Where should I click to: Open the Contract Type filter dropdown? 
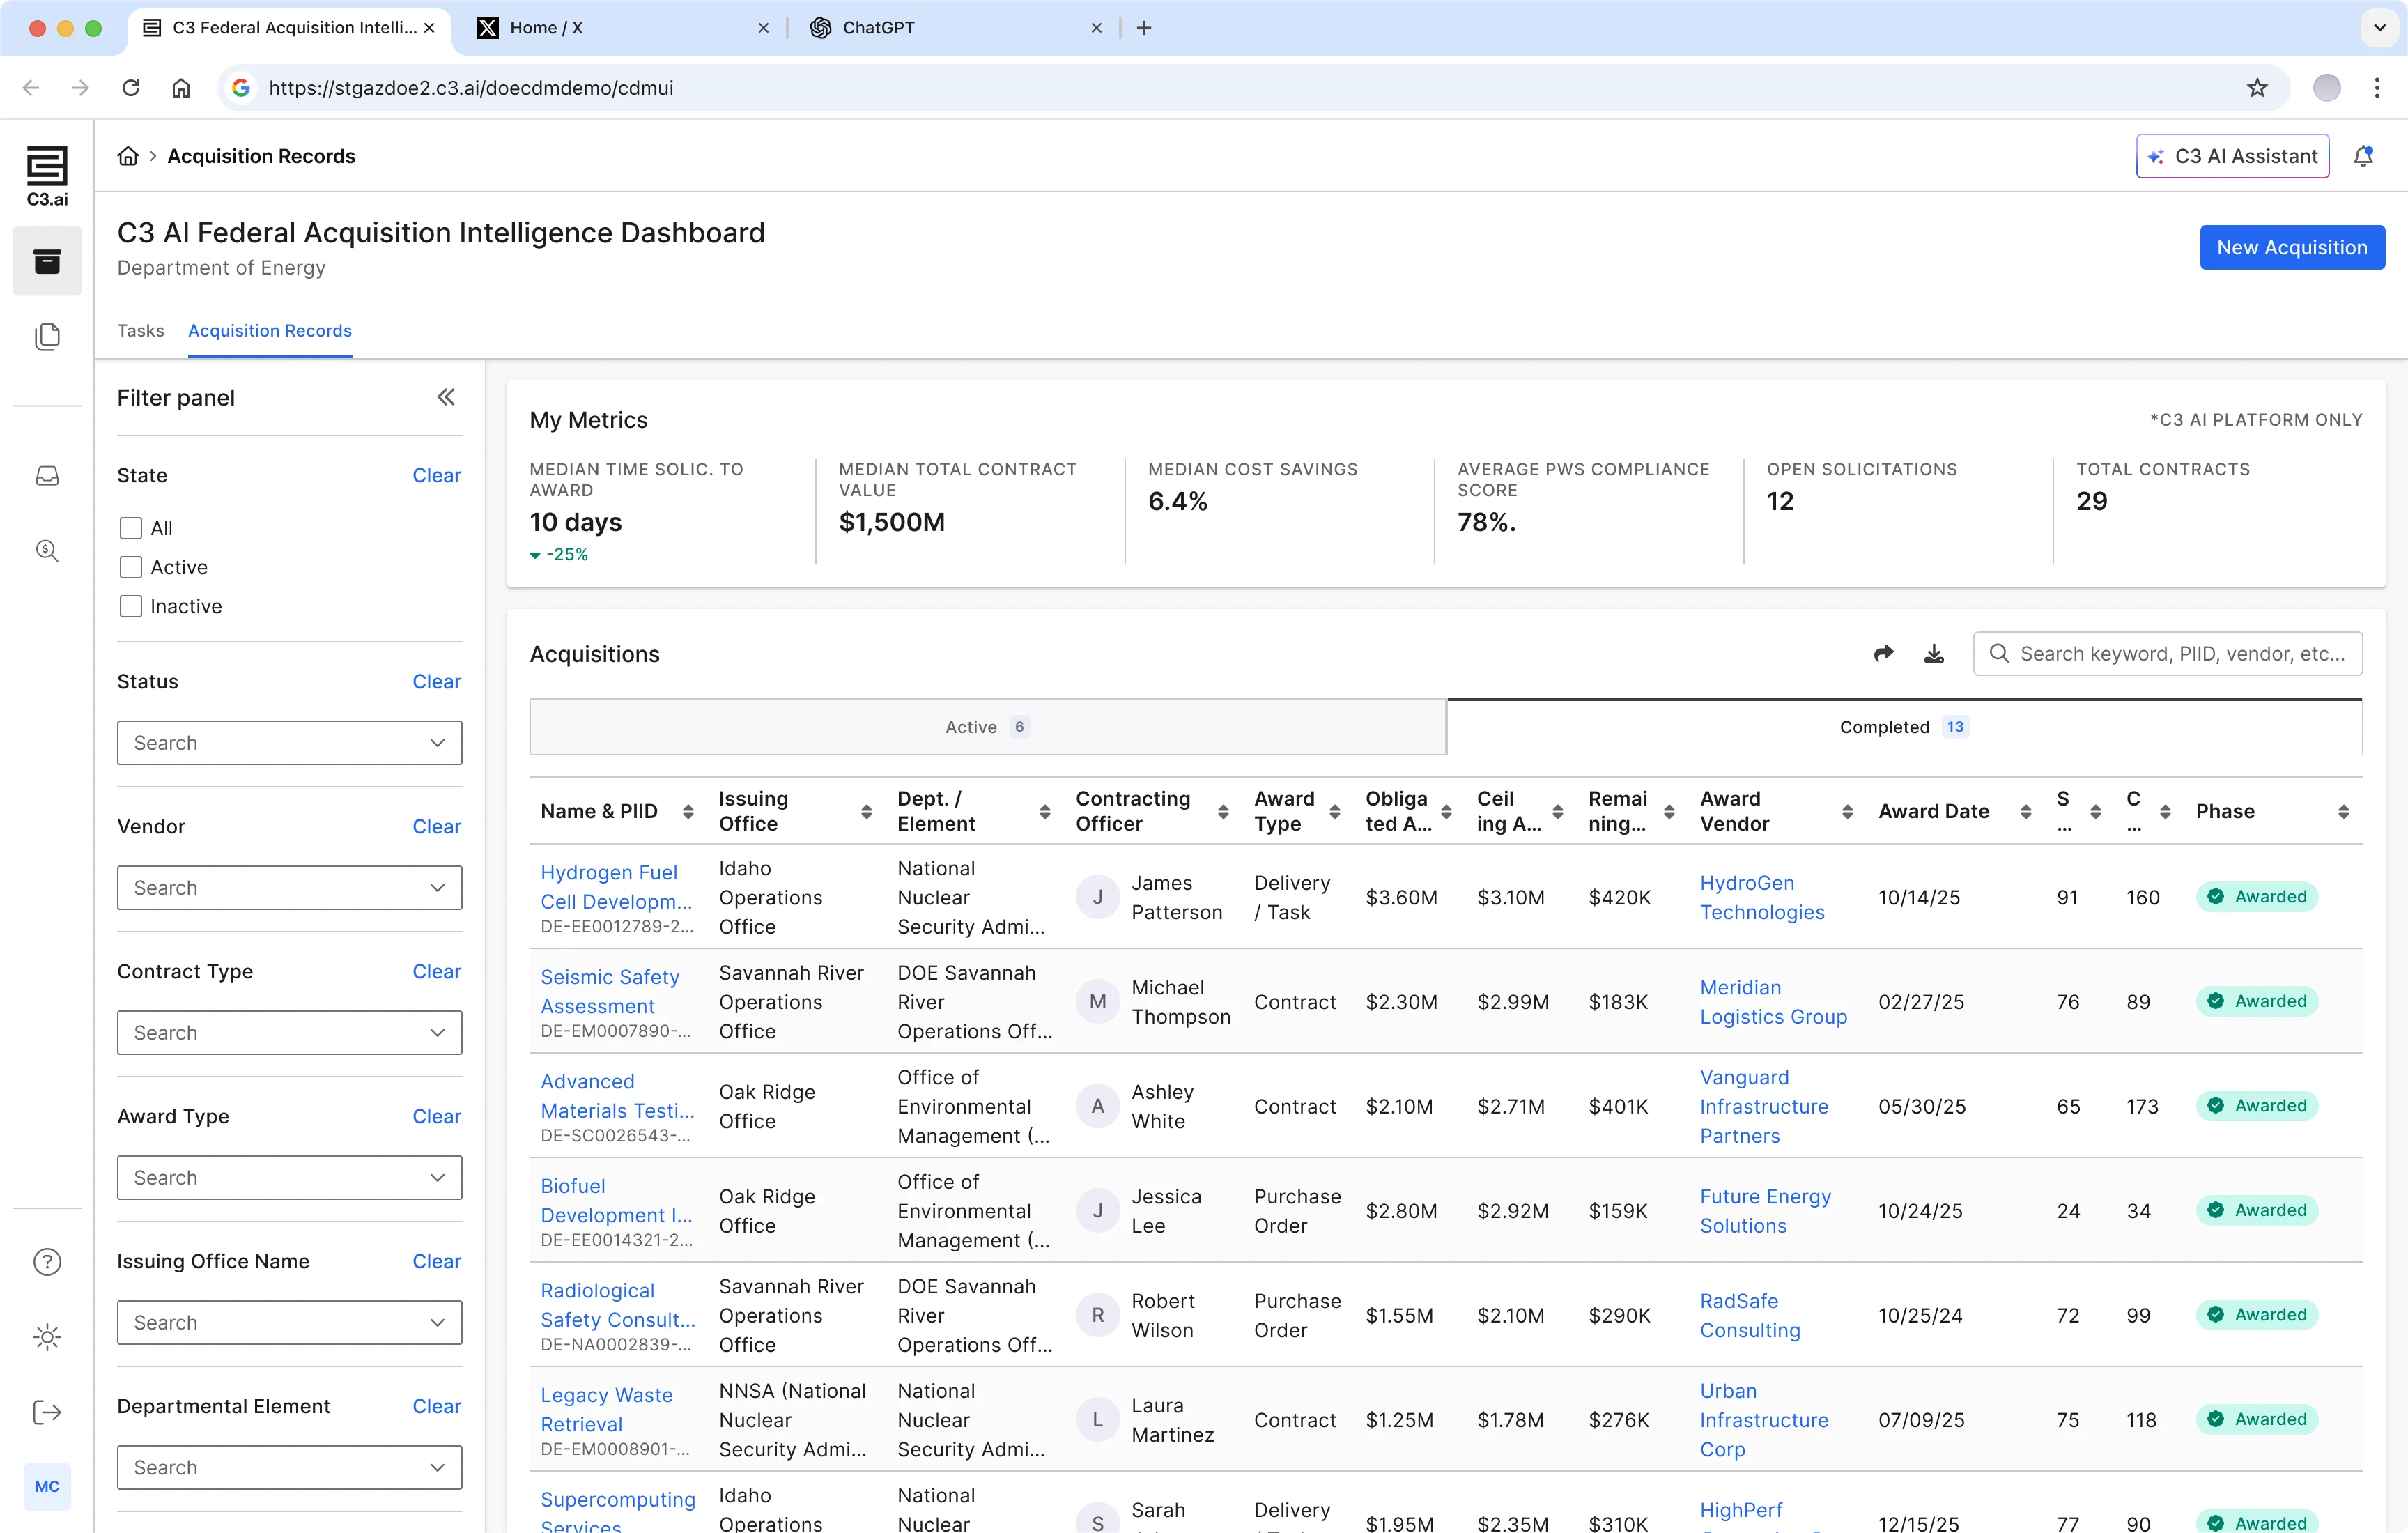tap(289, 1033)
